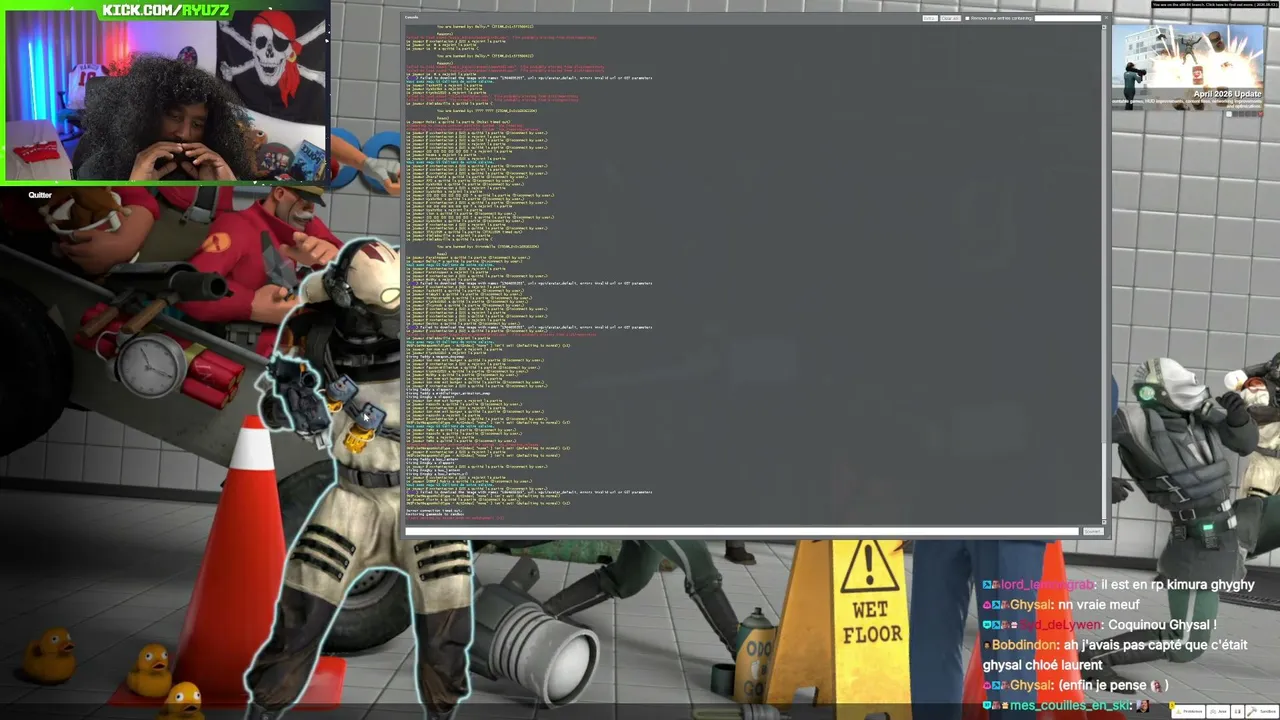This screenshot has width=1280, height=720.
Task: Click the Quitter menu entry
Action: point(40,195)
